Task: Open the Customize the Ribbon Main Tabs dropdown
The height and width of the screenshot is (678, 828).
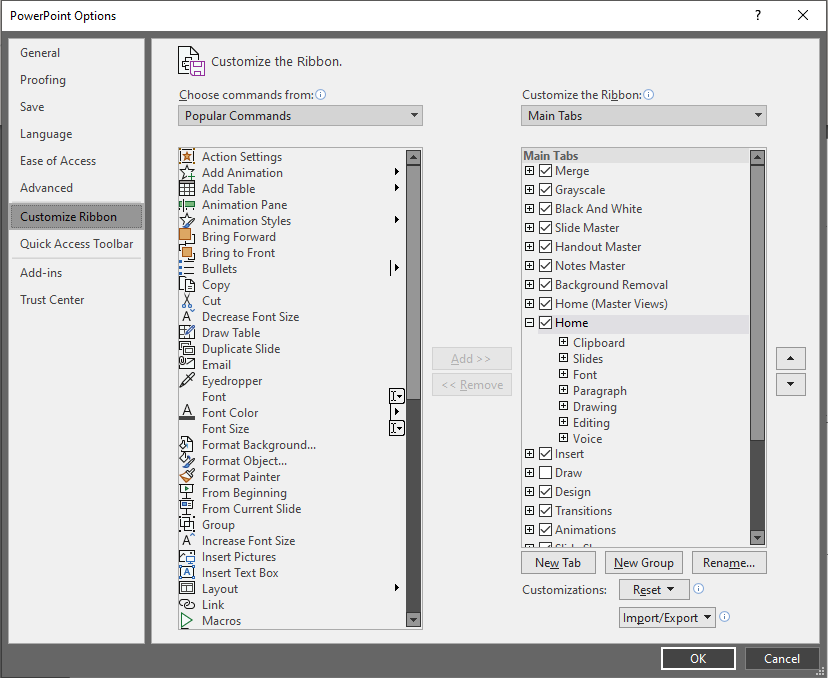Action: (644, 116)
